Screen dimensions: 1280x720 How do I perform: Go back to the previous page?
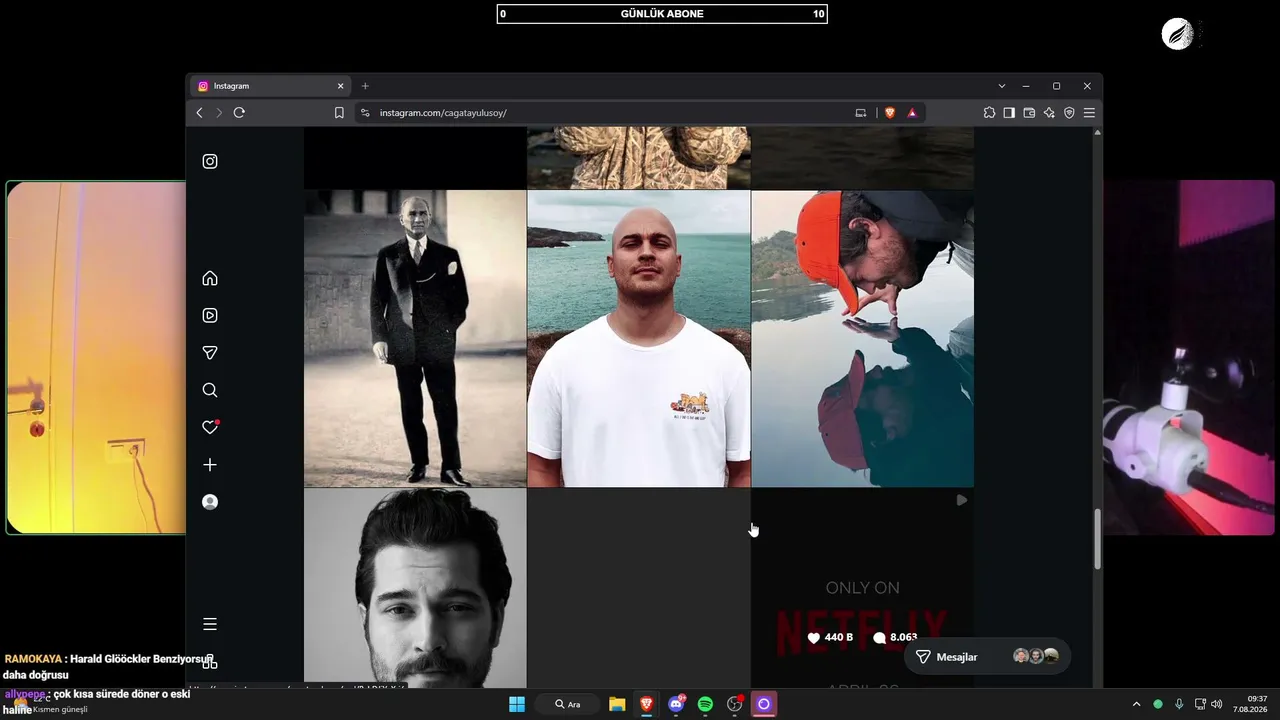pos(199,113)
